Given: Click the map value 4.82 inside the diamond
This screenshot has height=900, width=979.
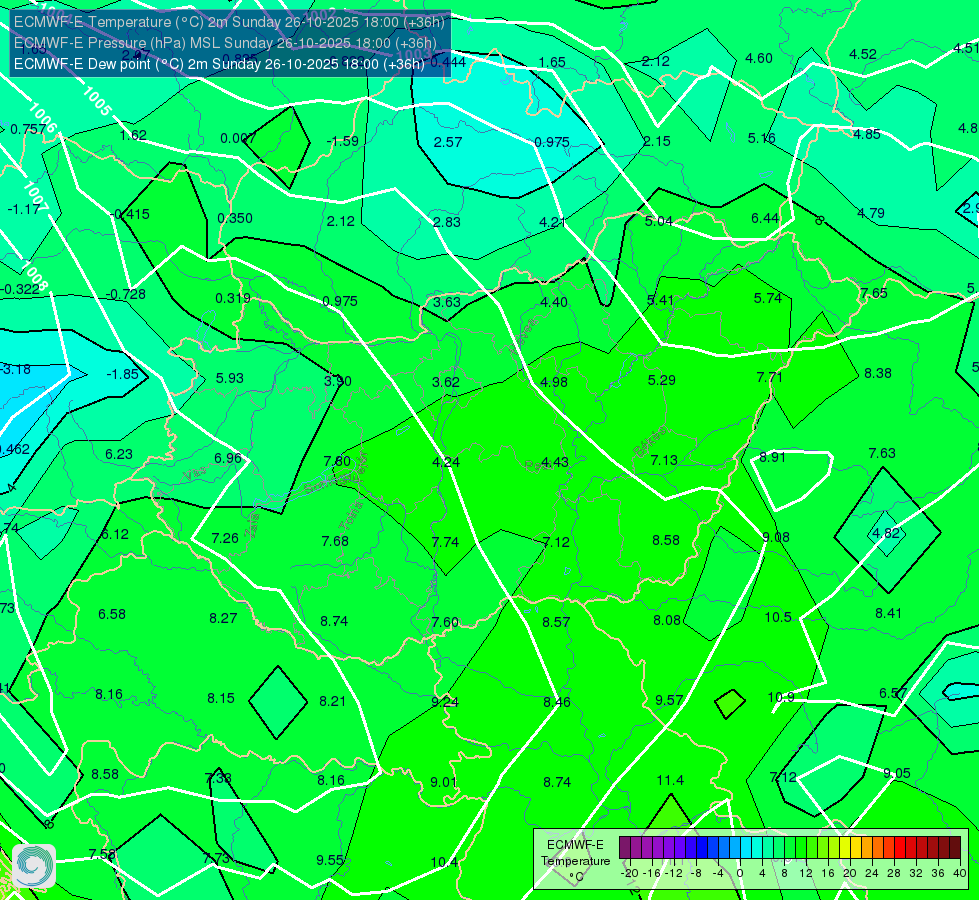Looking at the screenshot, I should point(885,533).
